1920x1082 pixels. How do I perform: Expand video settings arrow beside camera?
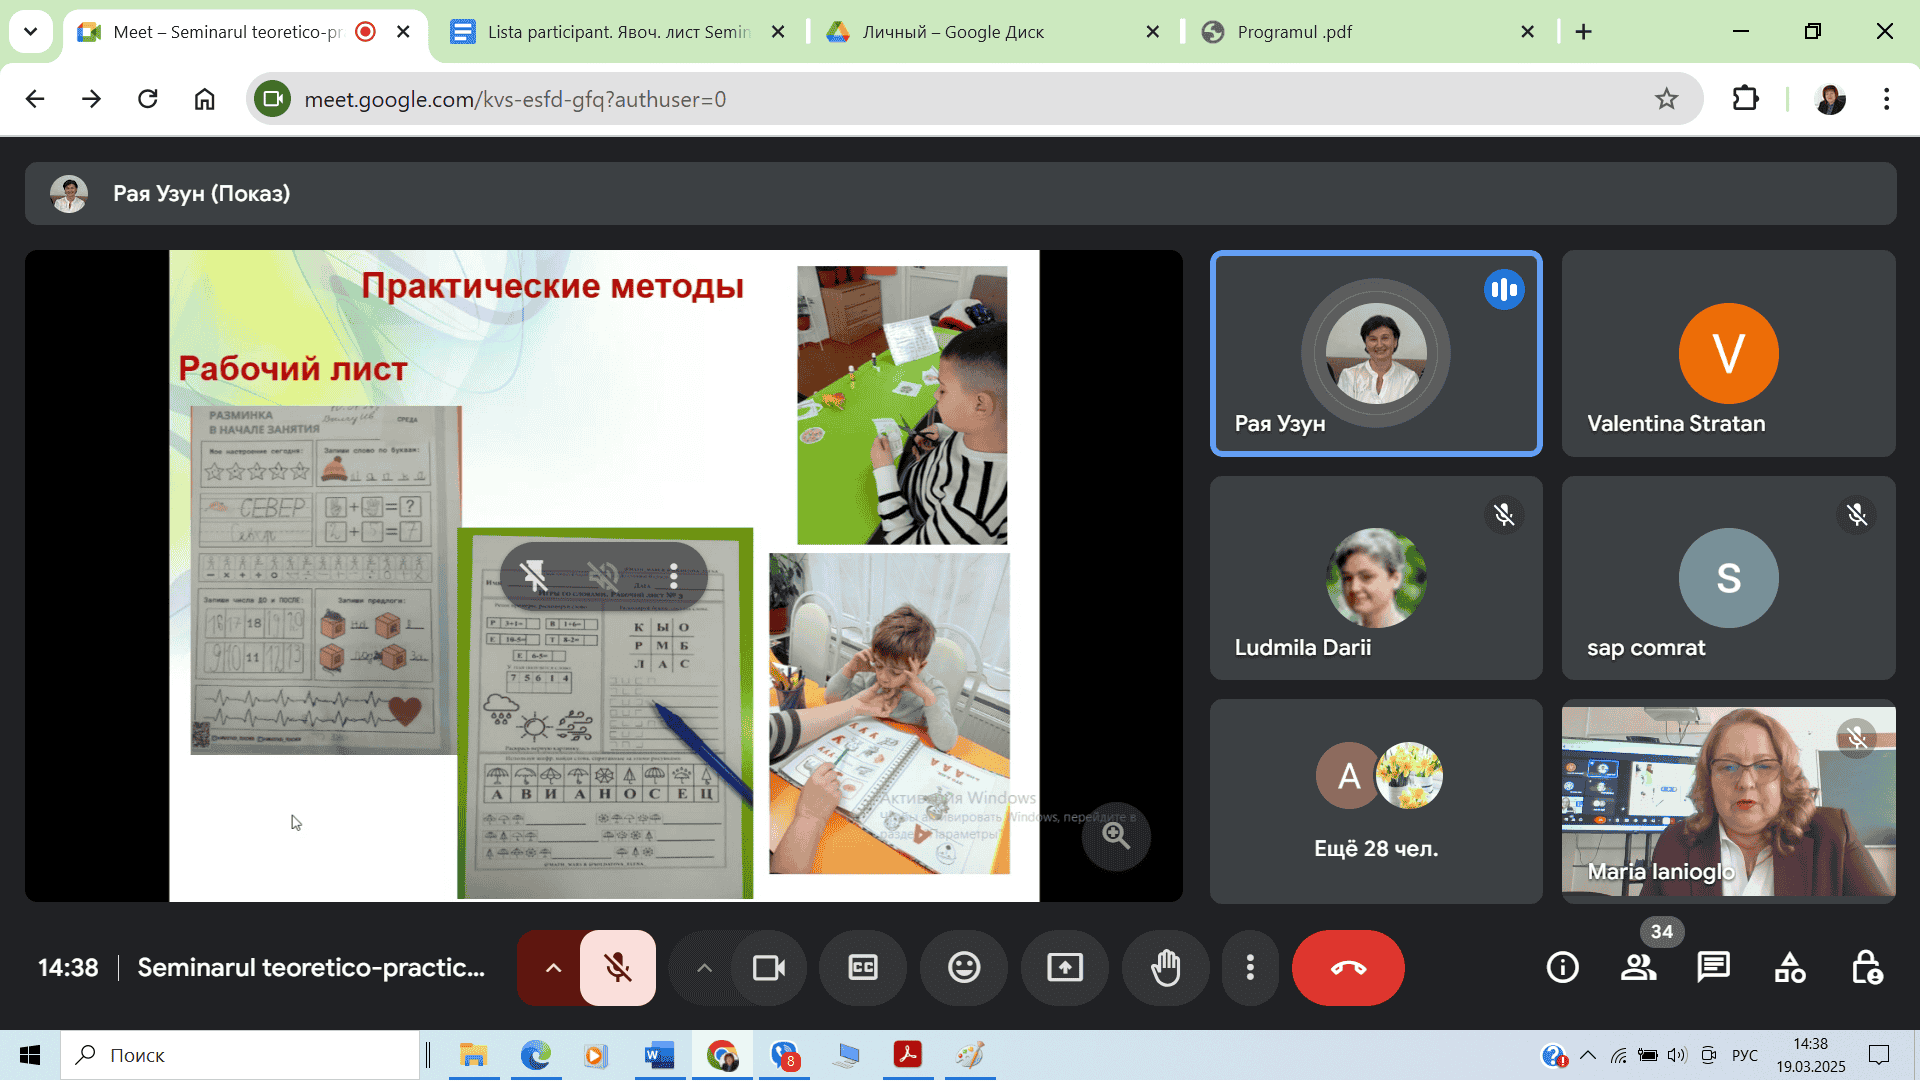coord(704,968)
